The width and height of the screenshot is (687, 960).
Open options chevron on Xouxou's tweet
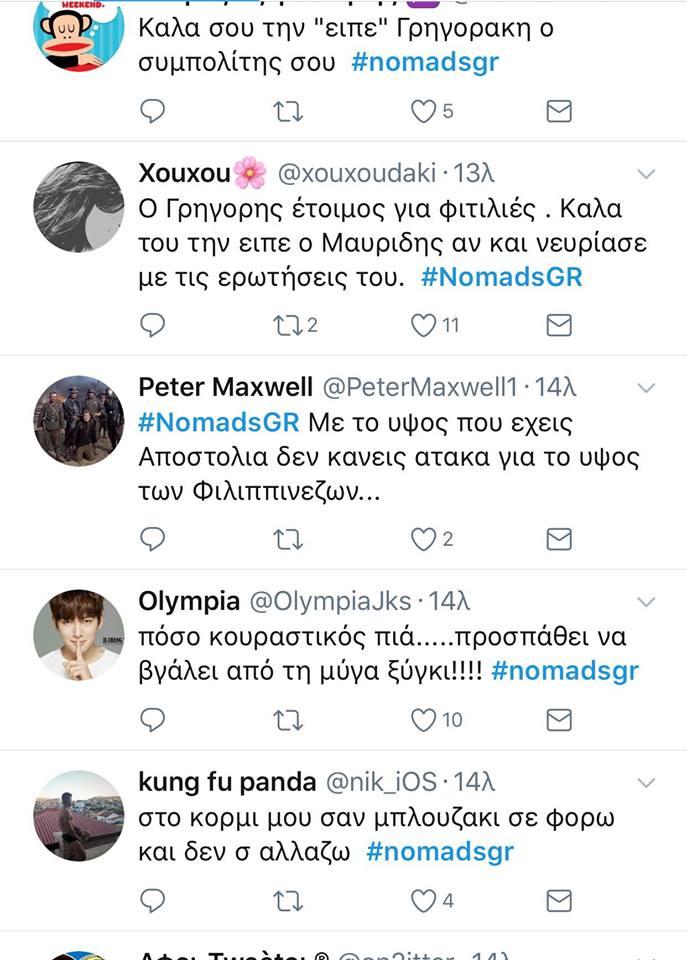[x=646, y=174]
